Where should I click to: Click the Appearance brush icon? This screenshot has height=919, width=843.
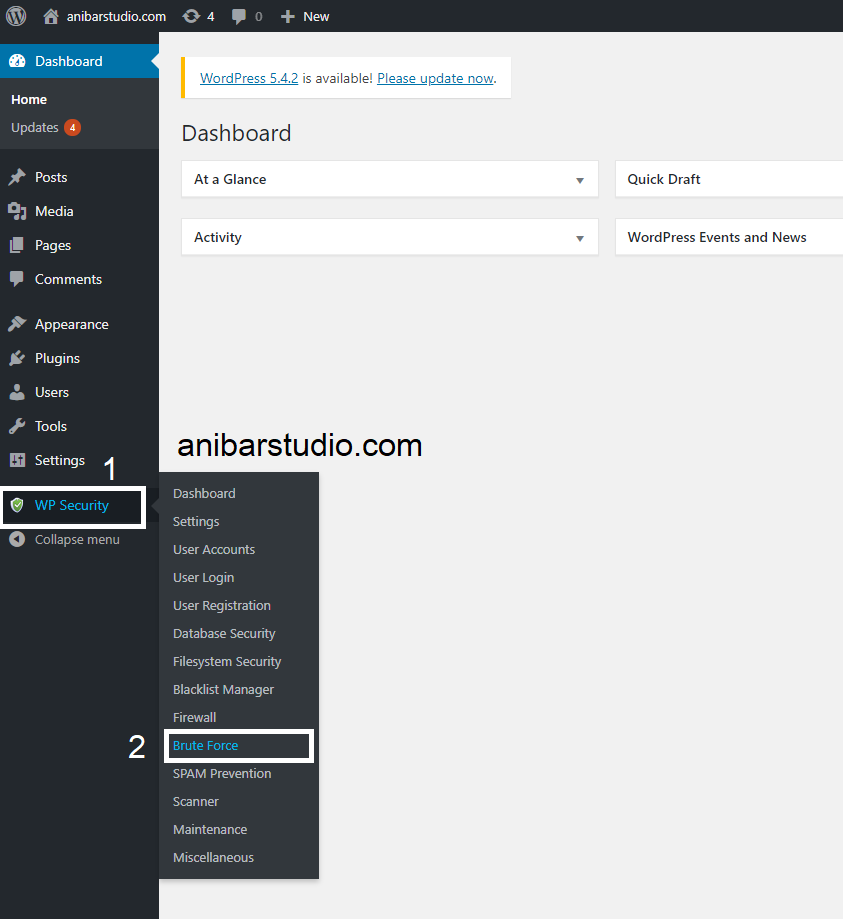click(x=17, y=324)
